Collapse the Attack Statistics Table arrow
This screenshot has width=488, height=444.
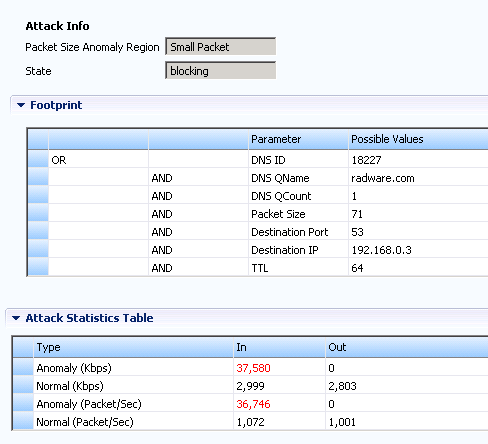click(x=16, y=318)
